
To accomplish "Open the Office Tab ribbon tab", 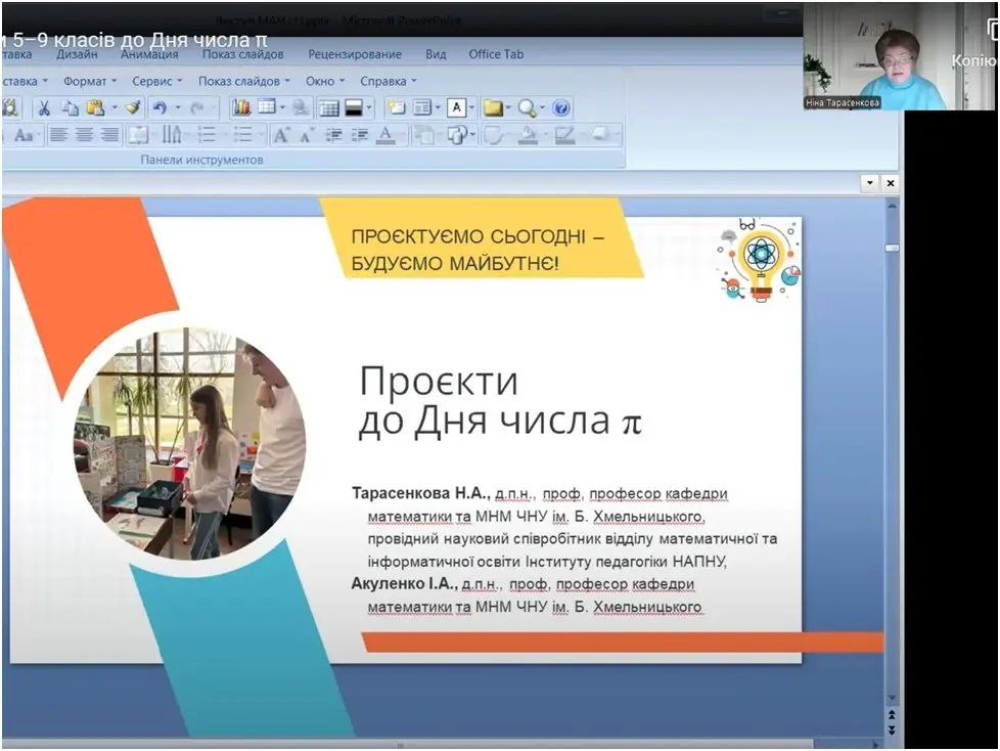I will point(496,54).
